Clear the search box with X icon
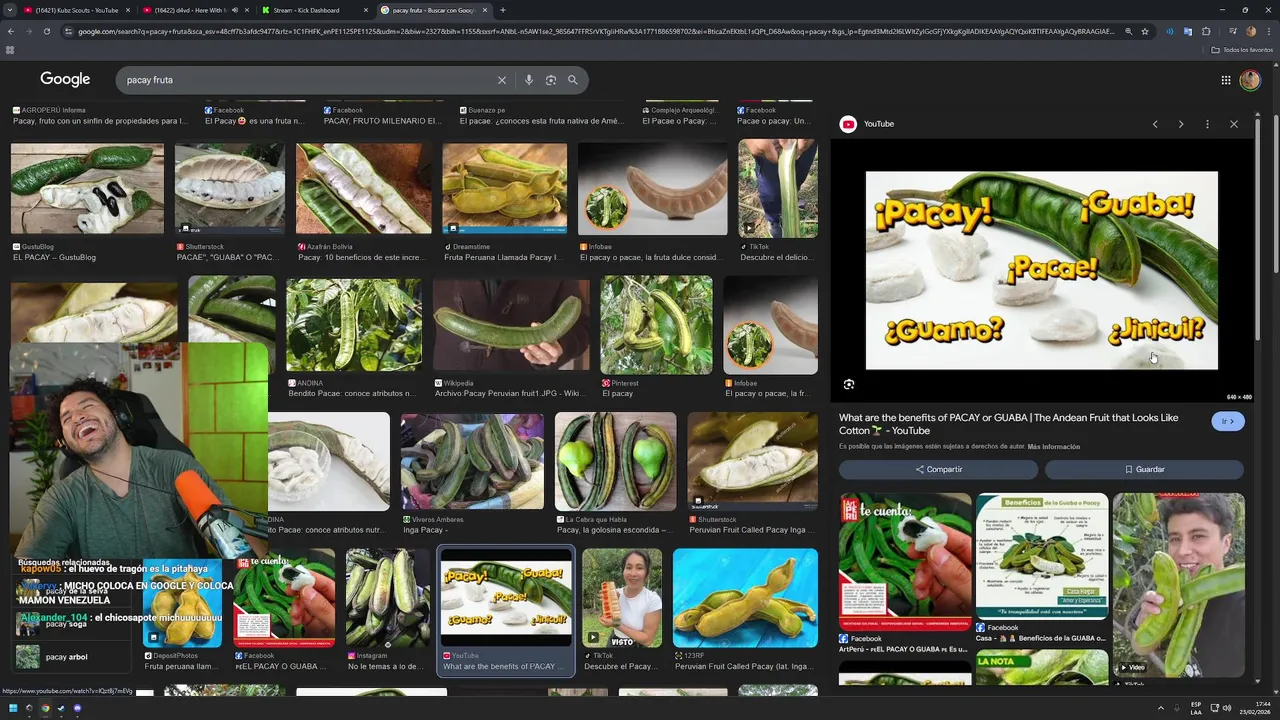The image size is (1280, 720). pos(502,80)
